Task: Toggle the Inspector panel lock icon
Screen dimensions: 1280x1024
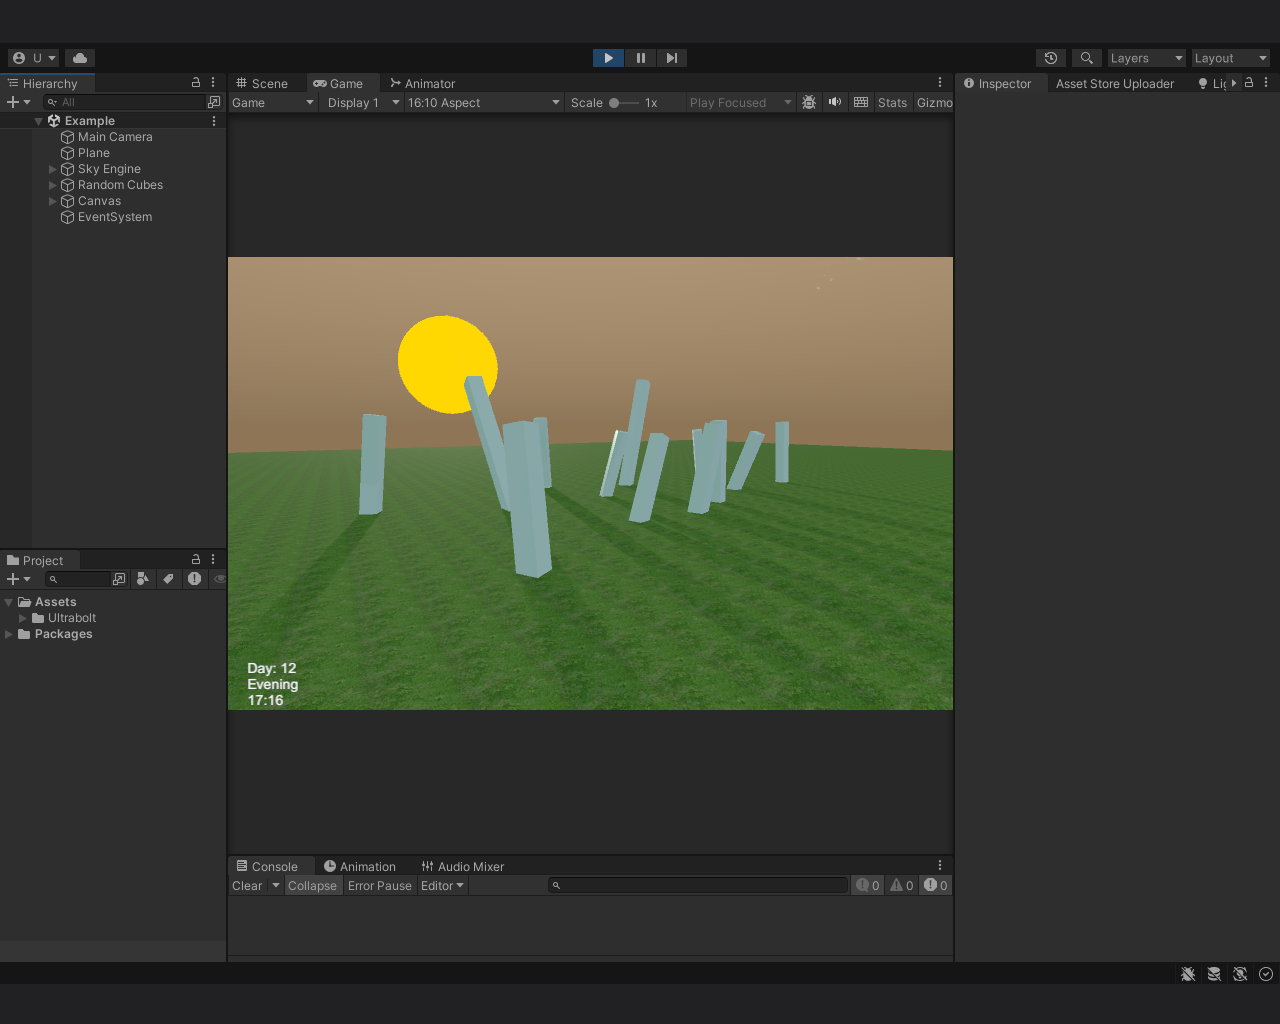Action: [1249, 83]
